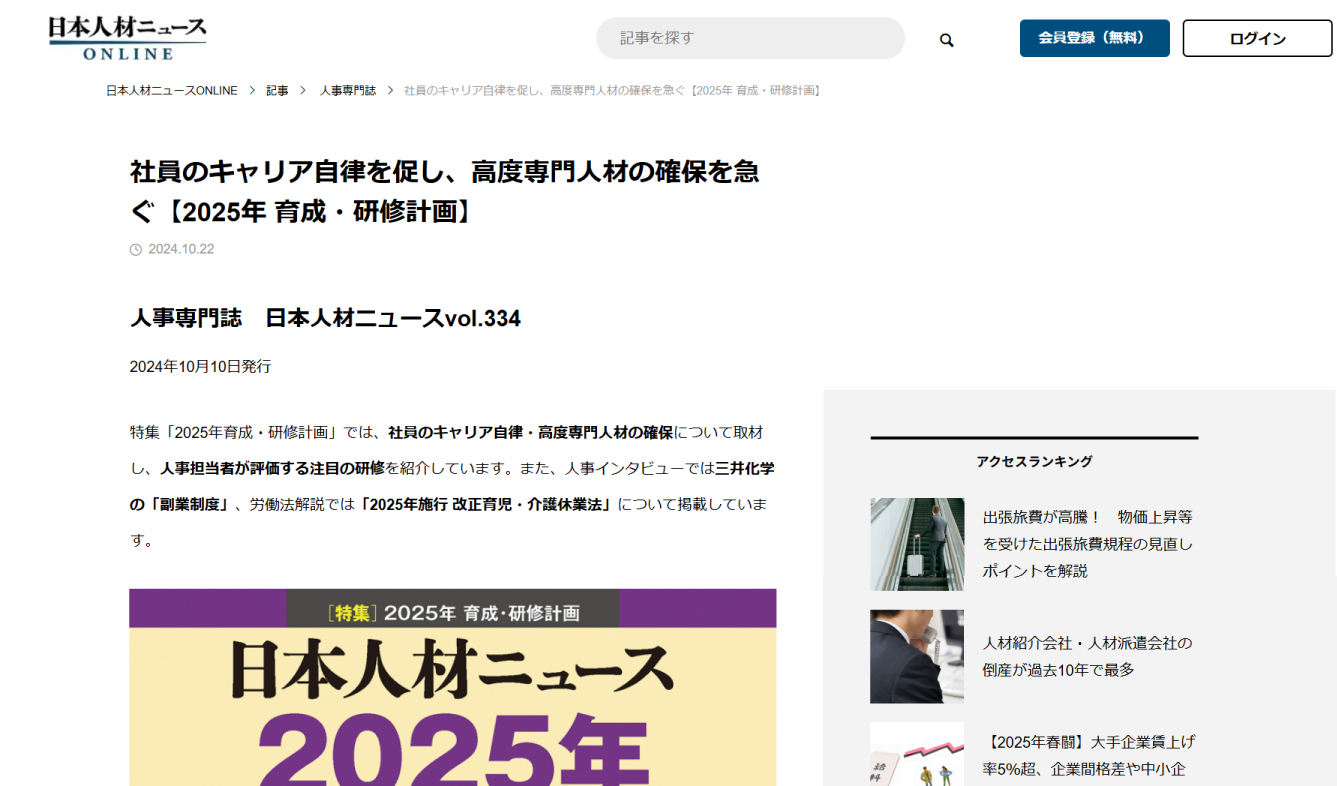Open ranking article 出張旅費が高騰！
1337x786 pixels.
(1088, 544)
